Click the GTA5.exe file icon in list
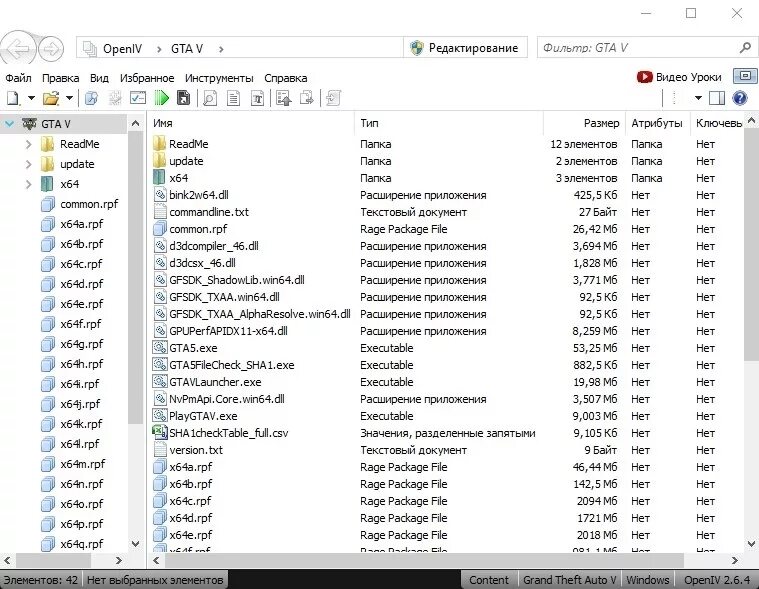Viewport: 759px width, 589px height. [160, 347]
